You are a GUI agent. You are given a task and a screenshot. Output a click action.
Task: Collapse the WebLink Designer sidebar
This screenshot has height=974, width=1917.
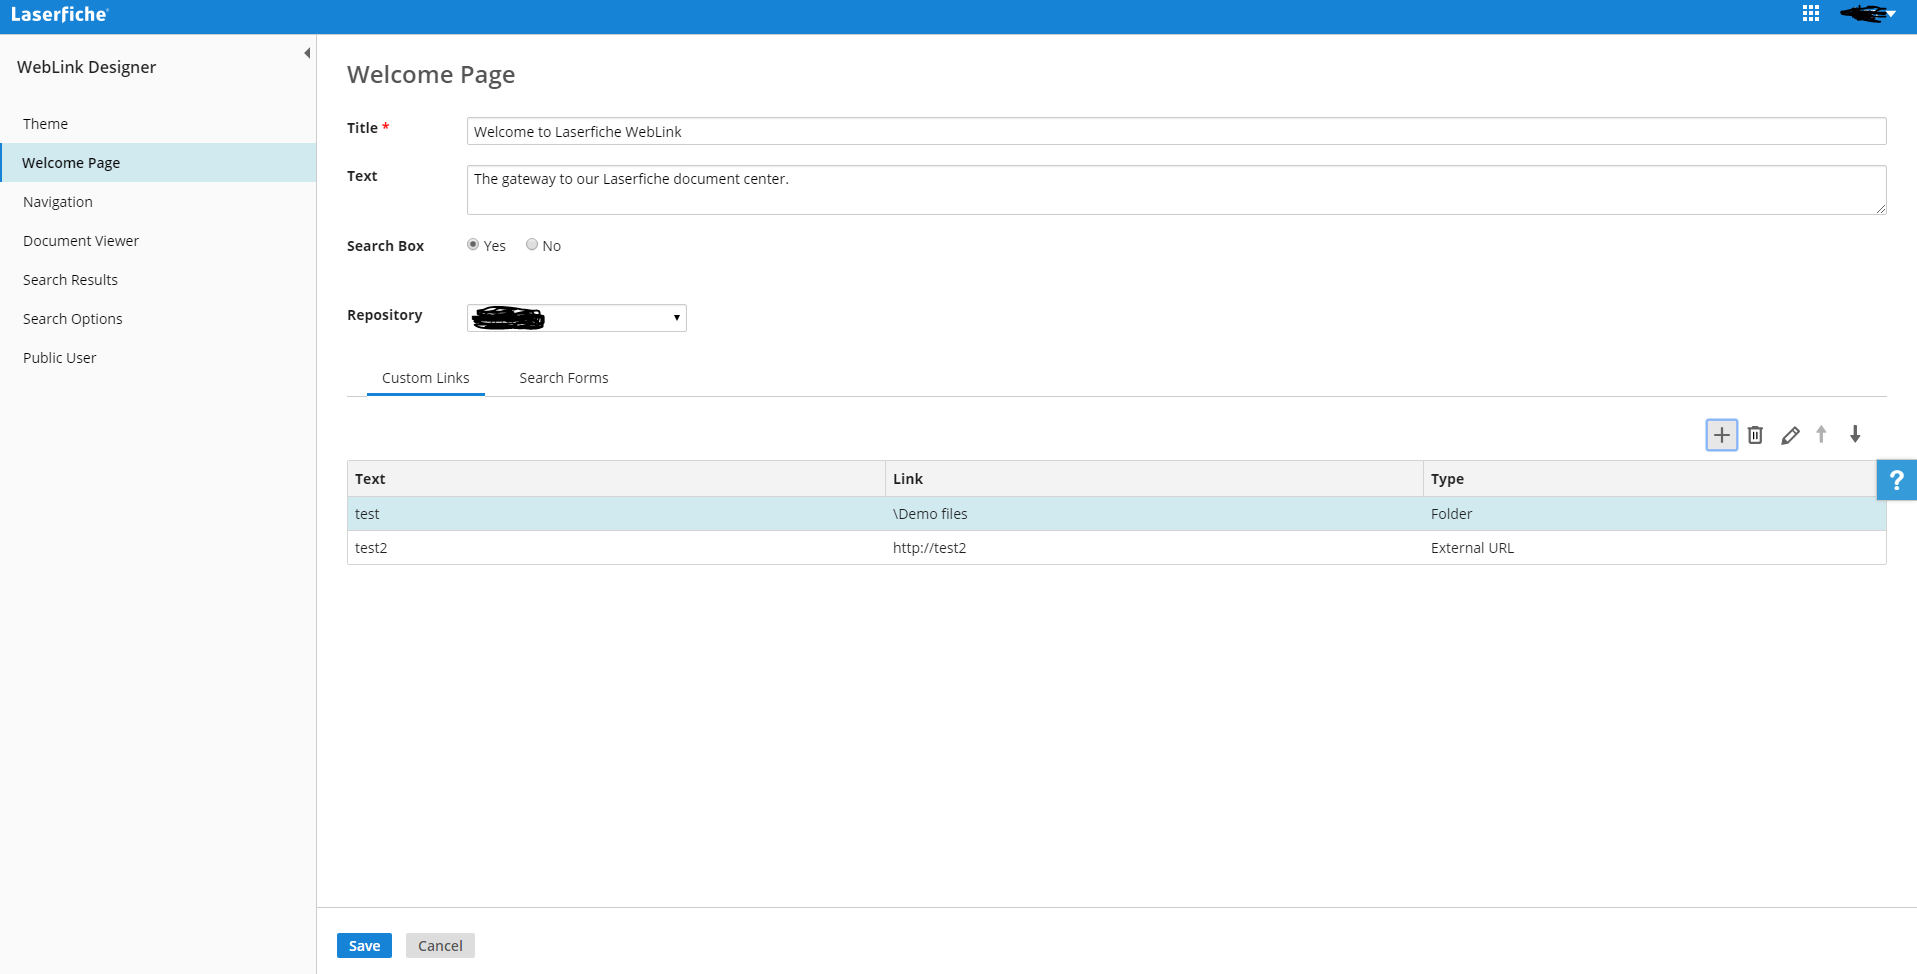point(307,53)
